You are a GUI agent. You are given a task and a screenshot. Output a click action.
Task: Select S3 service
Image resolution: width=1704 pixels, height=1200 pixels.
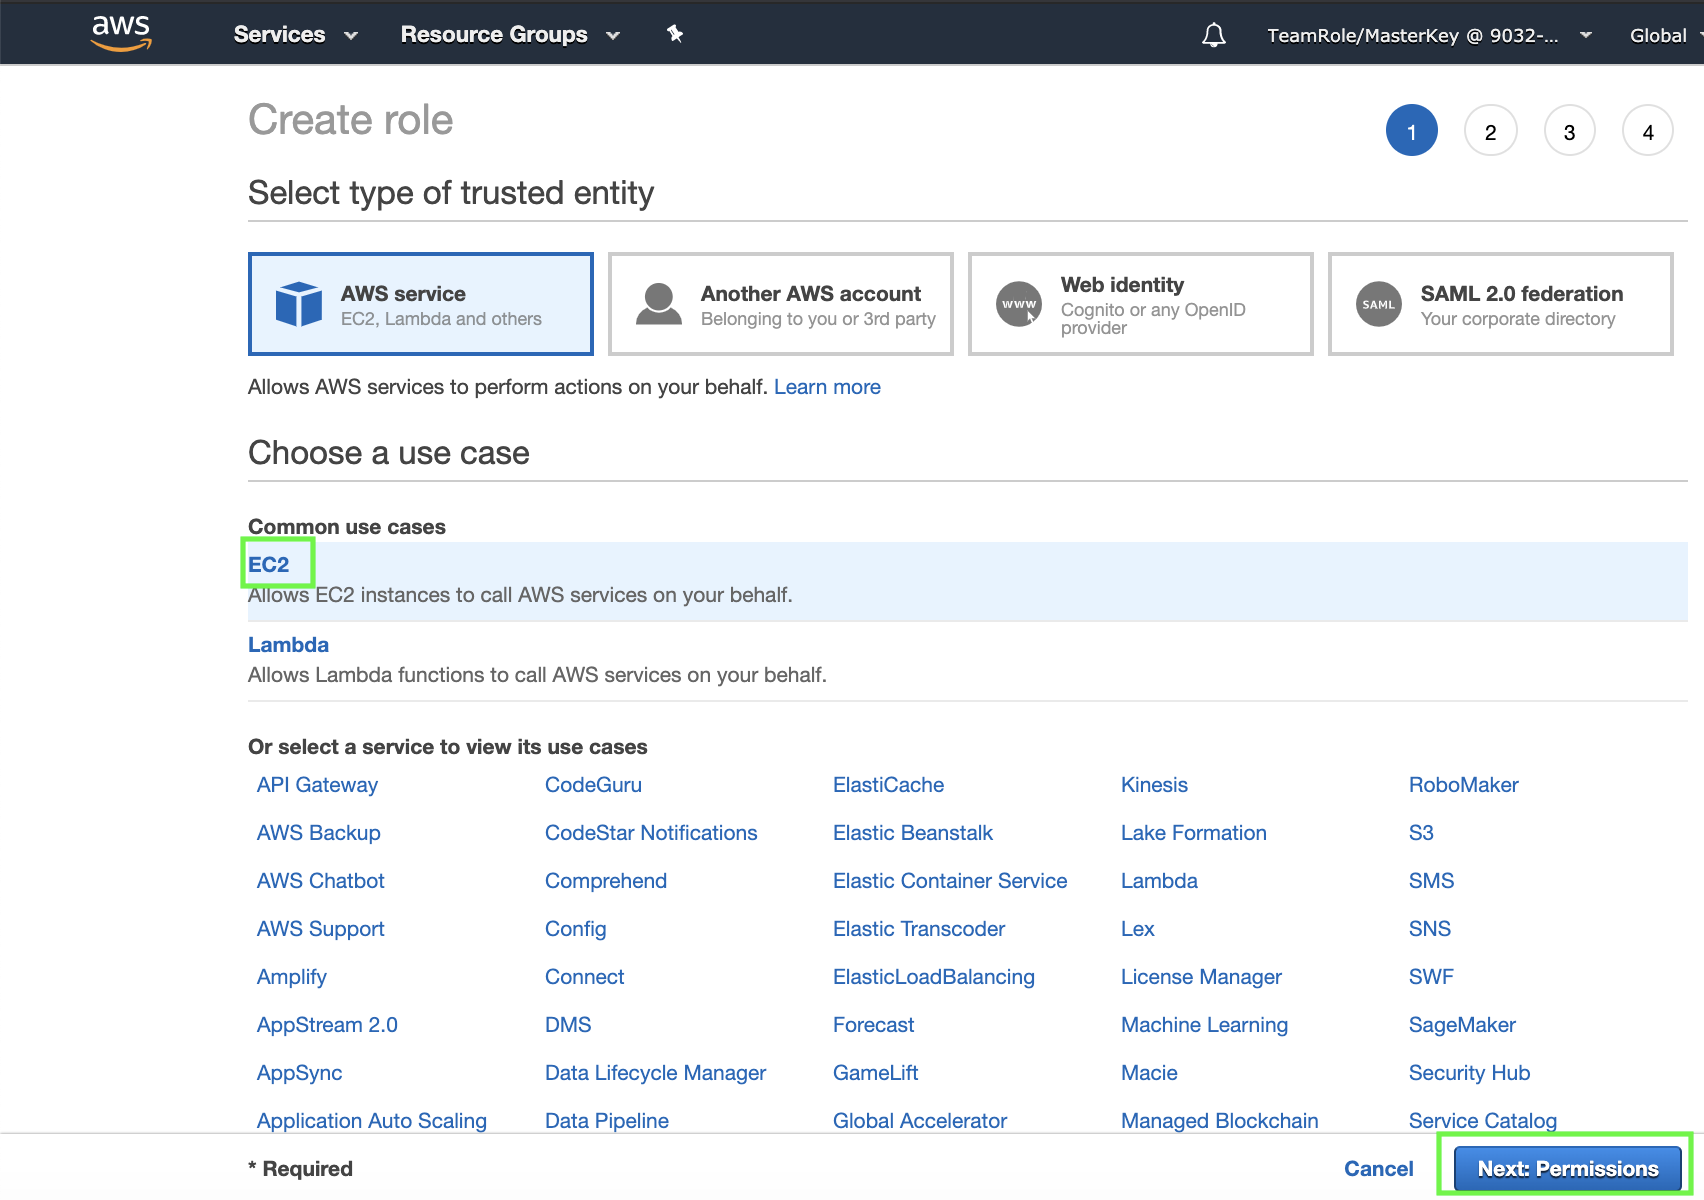(x=1421, y=833)
